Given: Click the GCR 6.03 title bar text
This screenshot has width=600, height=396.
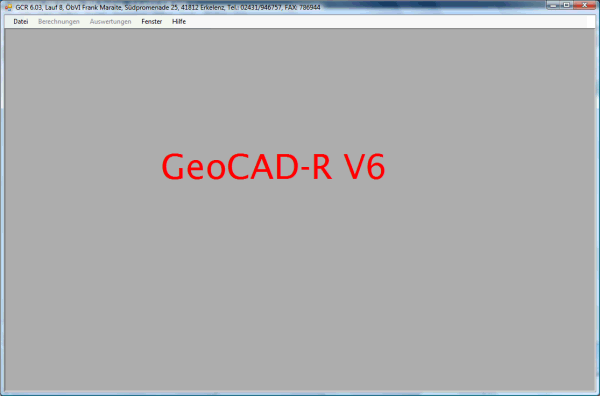Looking at the screenshot, I should click(x=168, y=7).
